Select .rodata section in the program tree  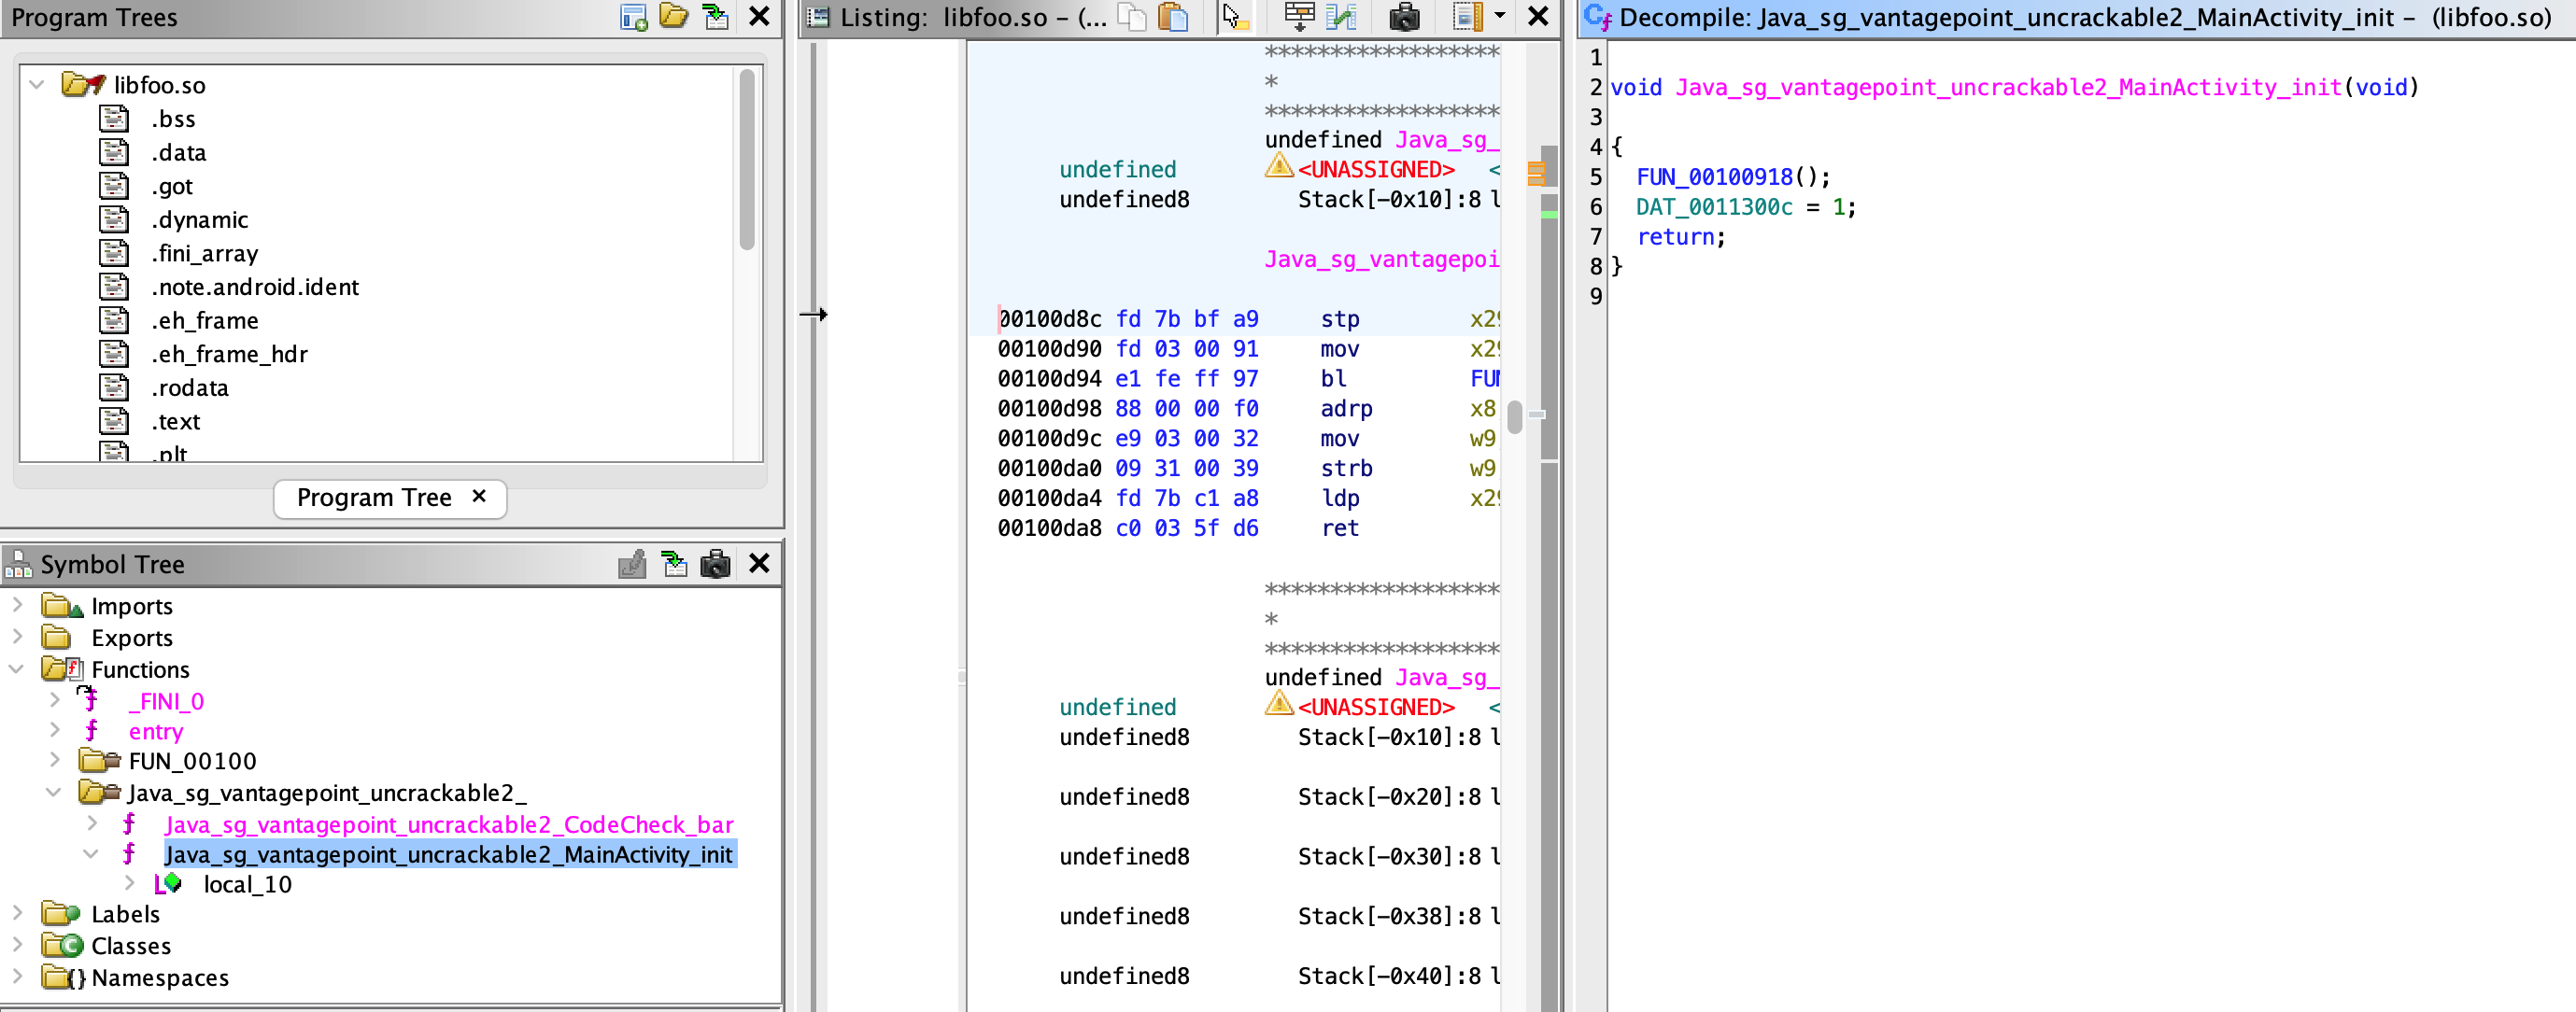point(190,388)
